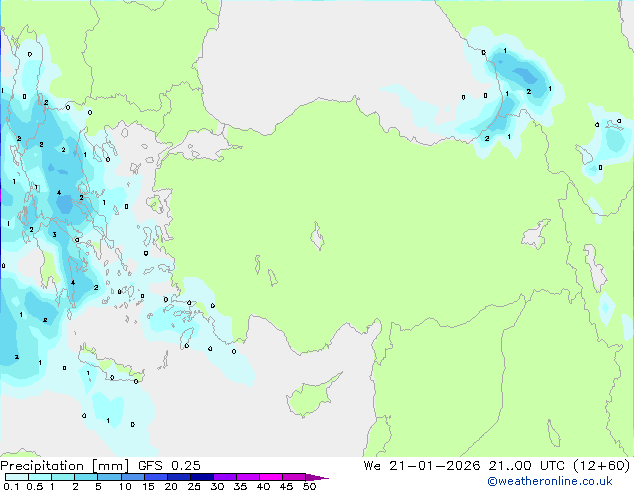Click the legend label '0.1'
Image resolution: width=634 pixels, height=490 pixels.
11,486
